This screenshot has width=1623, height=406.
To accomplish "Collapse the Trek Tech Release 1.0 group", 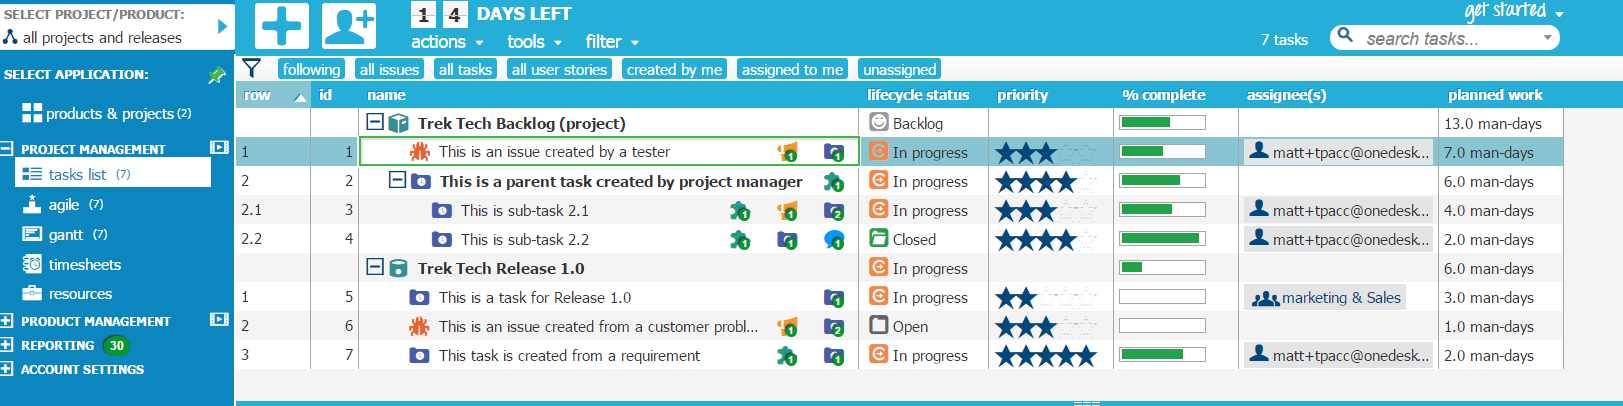I will (x=375, y=267).
